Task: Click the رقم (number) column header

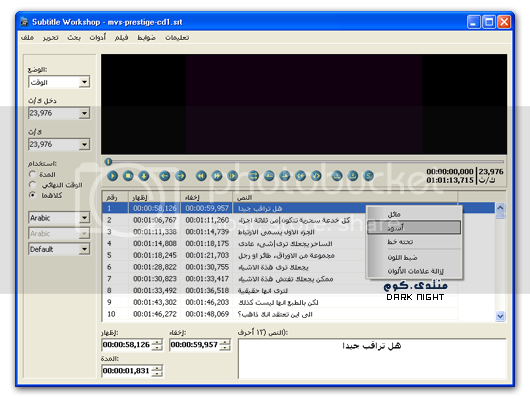Action: [x=115, y=197]
